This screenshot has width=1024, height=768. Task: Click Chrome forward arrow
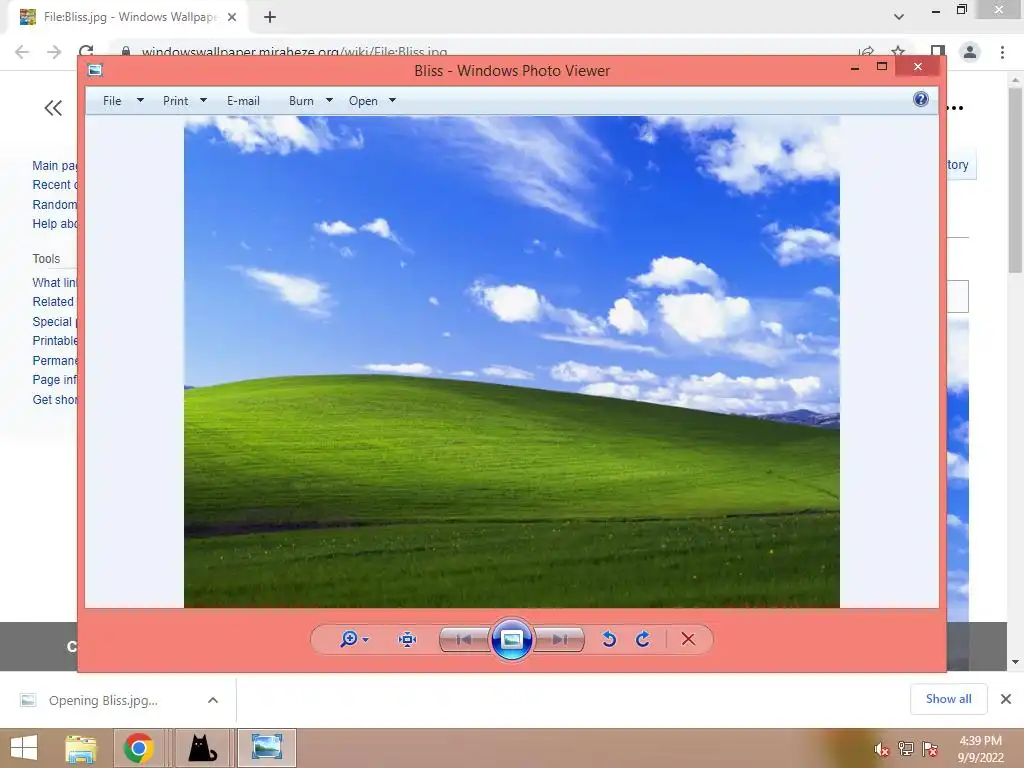[x=54, y=52]
